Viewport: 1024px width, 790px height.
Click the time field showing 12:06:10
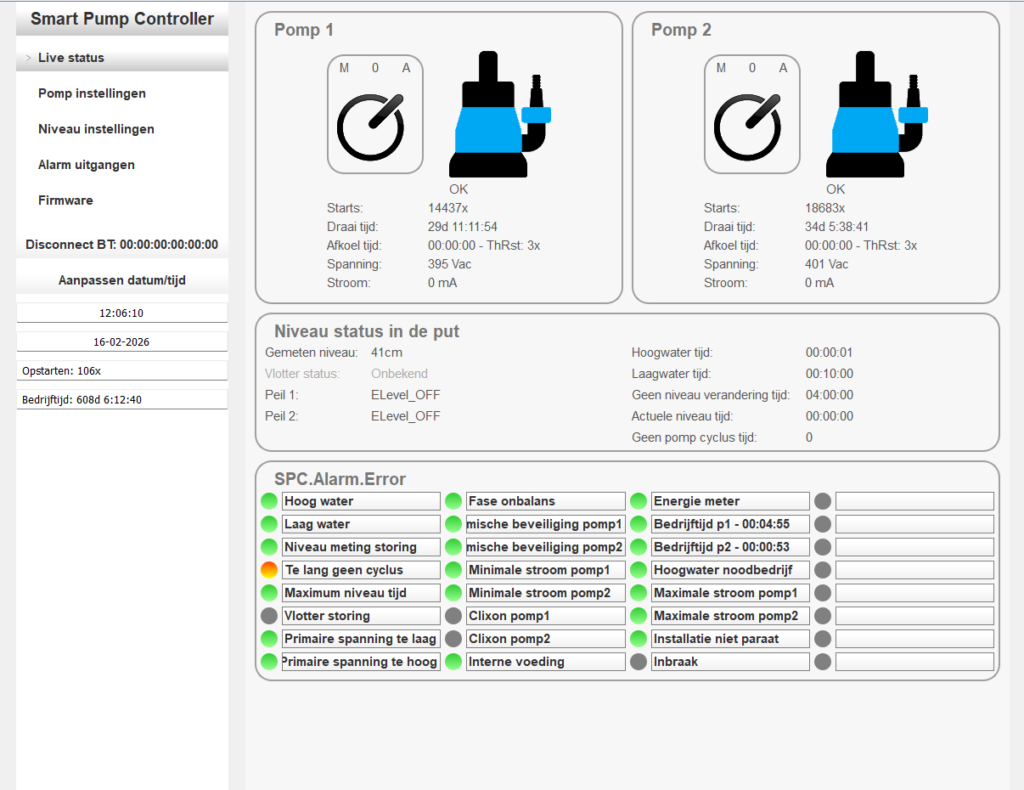point(122,313)
